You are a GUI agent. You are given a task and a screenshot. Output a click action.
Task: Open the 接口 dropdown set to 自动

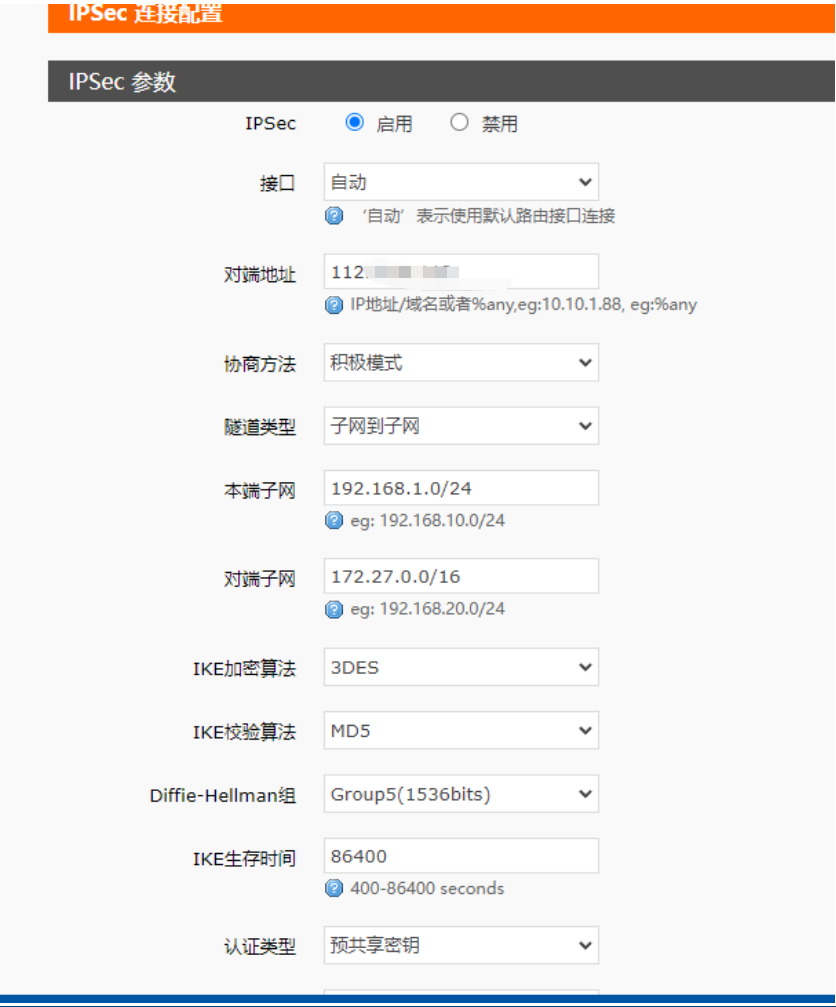click(x=461, y=182)
